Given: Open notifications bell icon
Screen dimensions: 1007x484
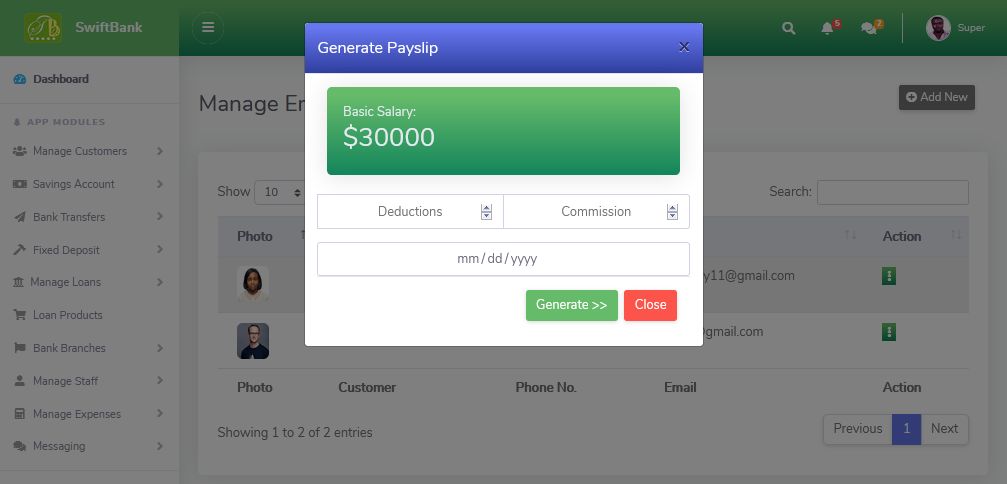Looking at the screenshot, I should 828,28.
